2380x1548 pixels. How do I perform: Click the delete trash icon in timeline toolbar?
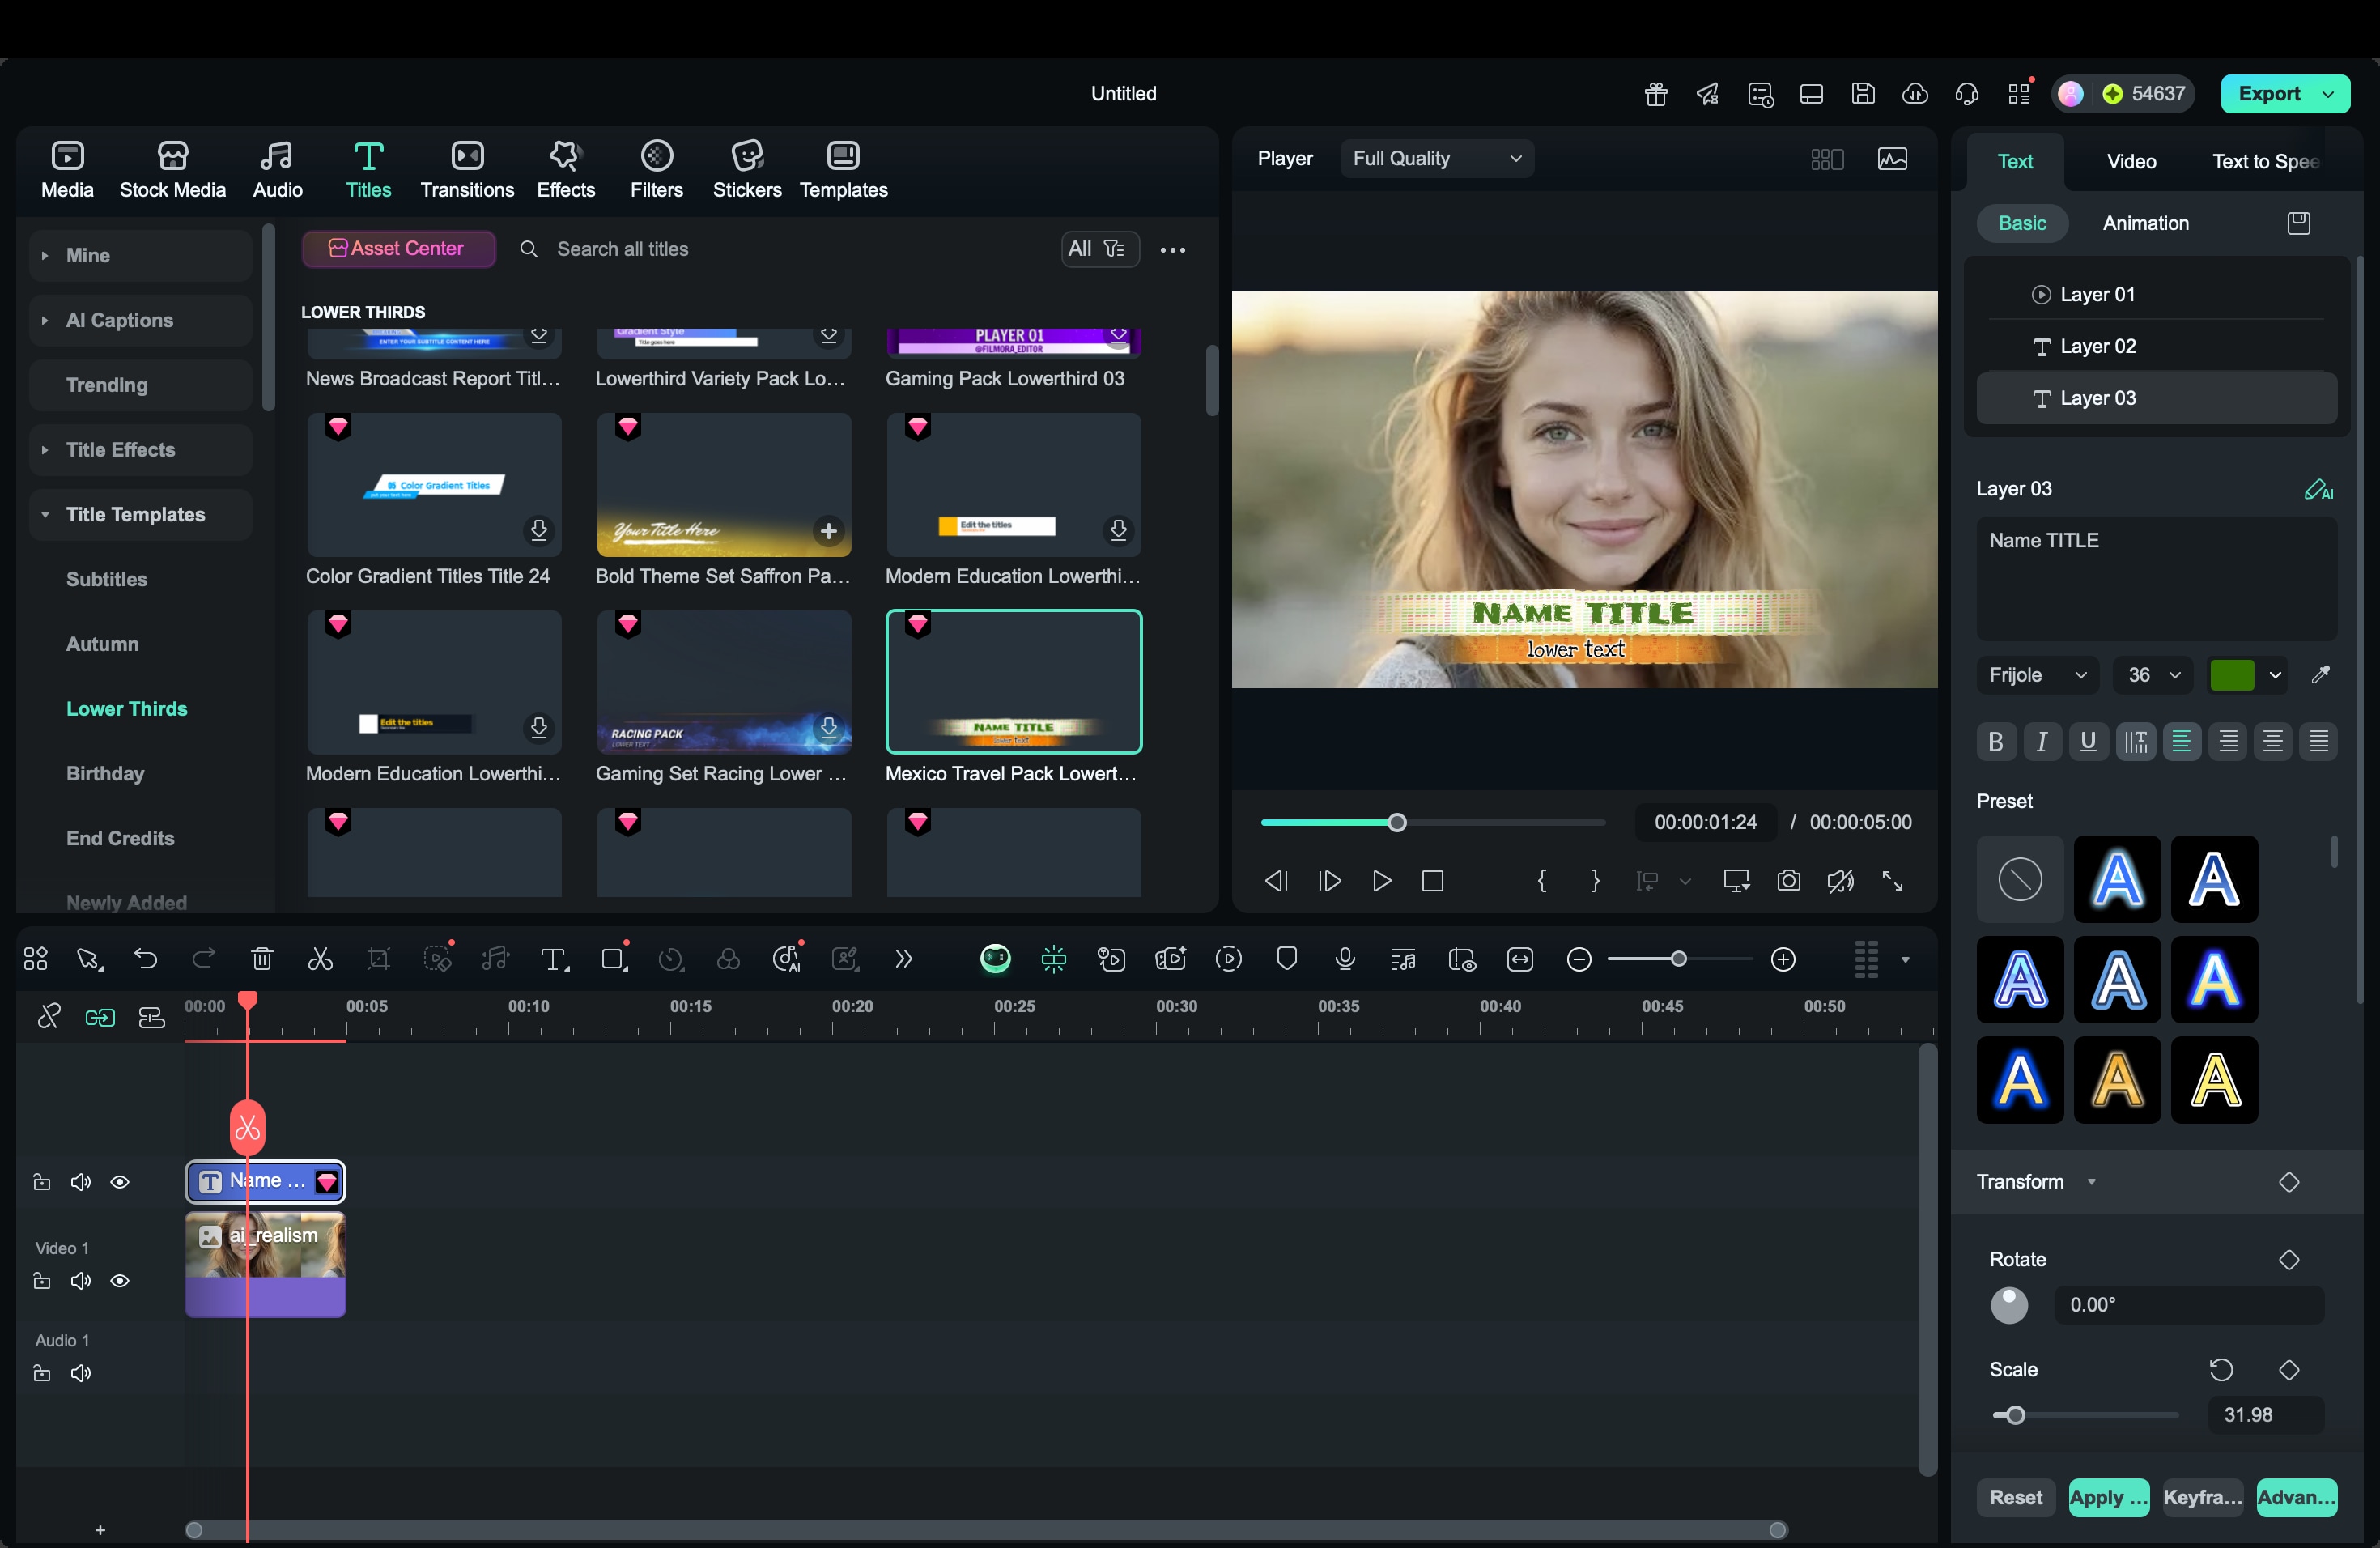click(x=262, y=959)
